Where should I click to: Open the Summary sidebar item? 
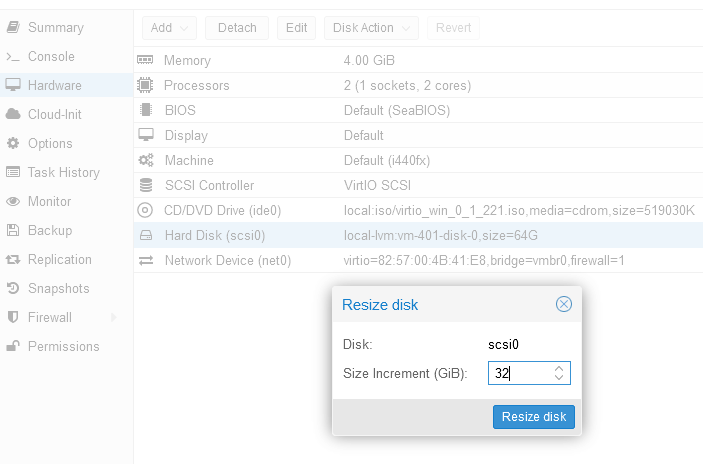(66, 27)
